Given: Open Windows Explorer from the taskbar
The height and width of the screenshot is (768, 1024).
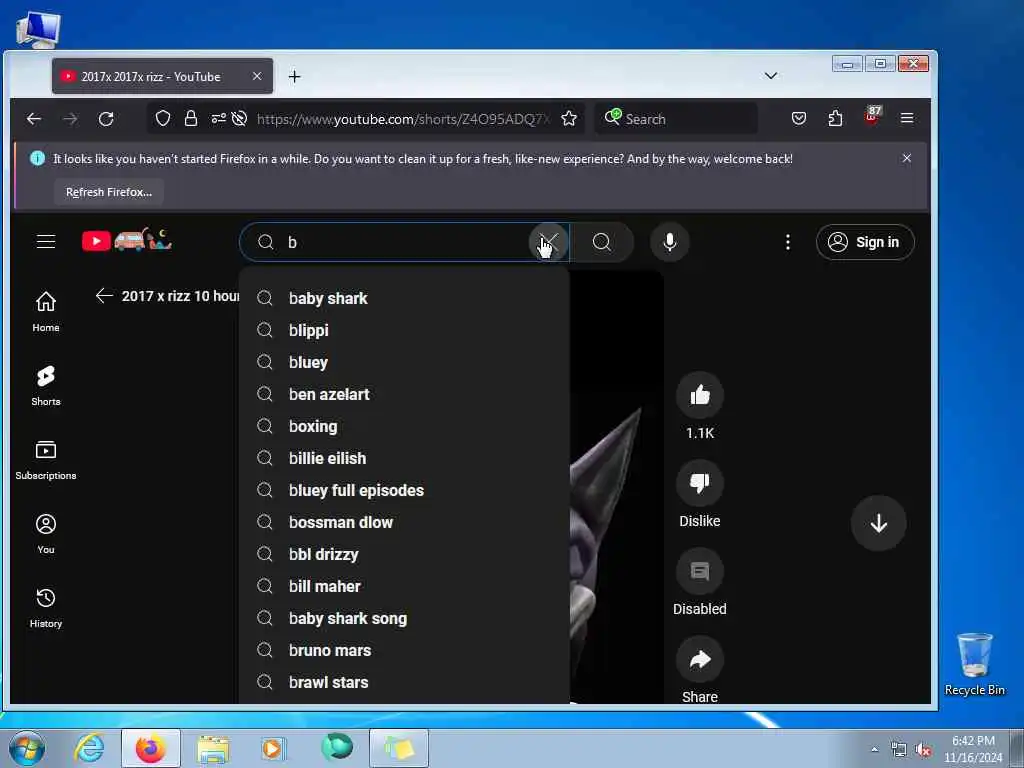Looking at the screenshot, I should pos(213,748).
